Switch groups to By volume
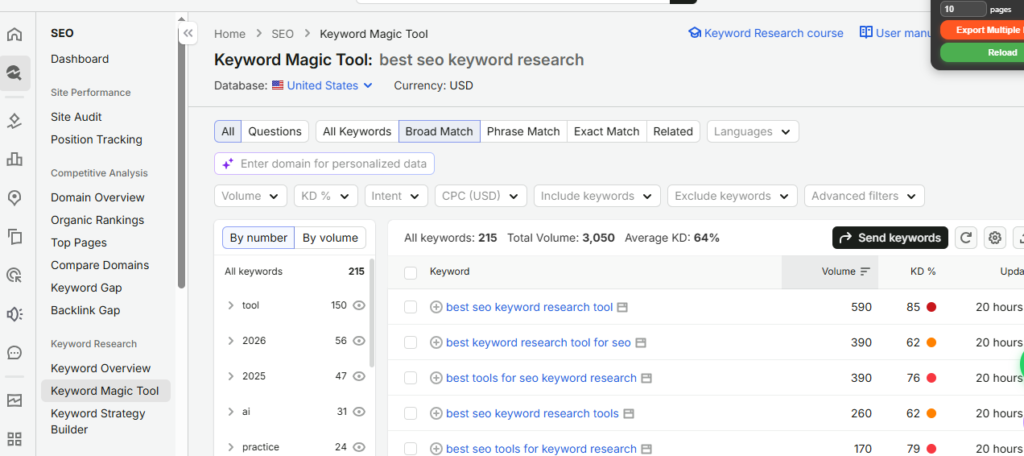The image size is (1024, 456). 330,238
